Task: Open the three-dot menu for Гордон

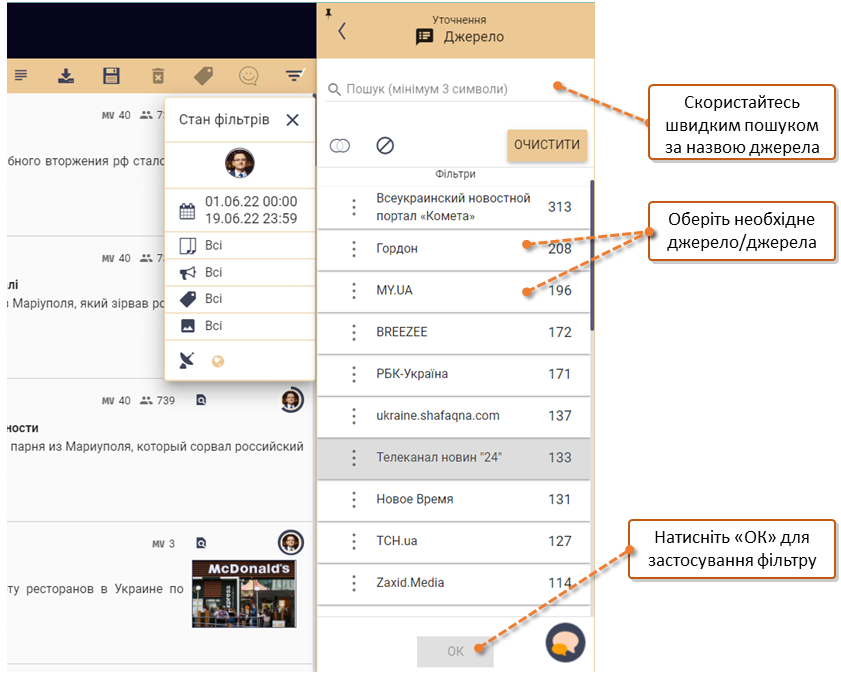Action: pyautogui.click(x=353, y=249)
